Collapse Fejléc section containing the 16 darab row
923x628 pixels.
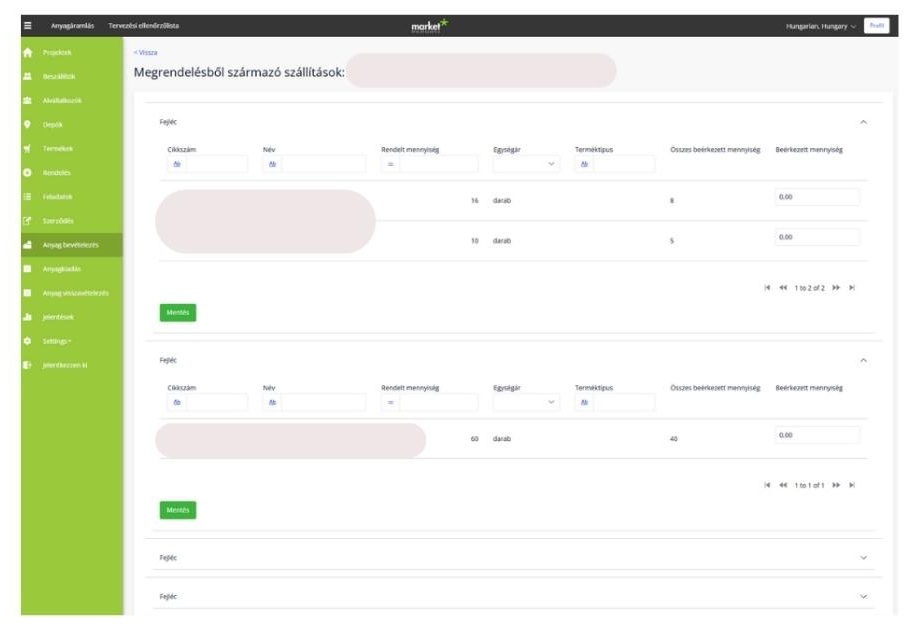864,122
